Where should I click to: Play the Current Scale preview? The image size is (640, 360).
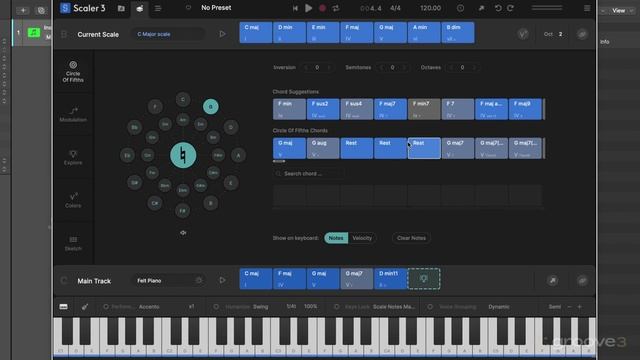[222, 34]
